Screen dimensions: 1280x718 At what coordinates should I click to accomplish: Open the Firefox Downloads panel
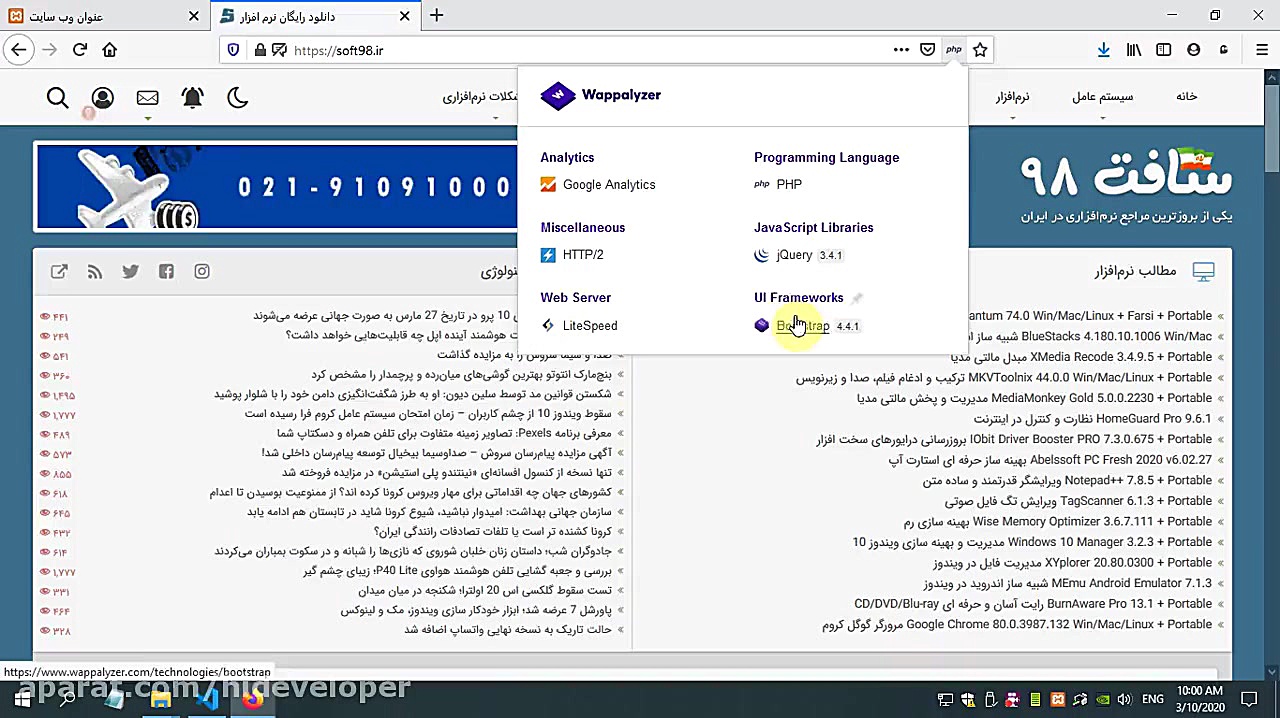[1104, 50]
